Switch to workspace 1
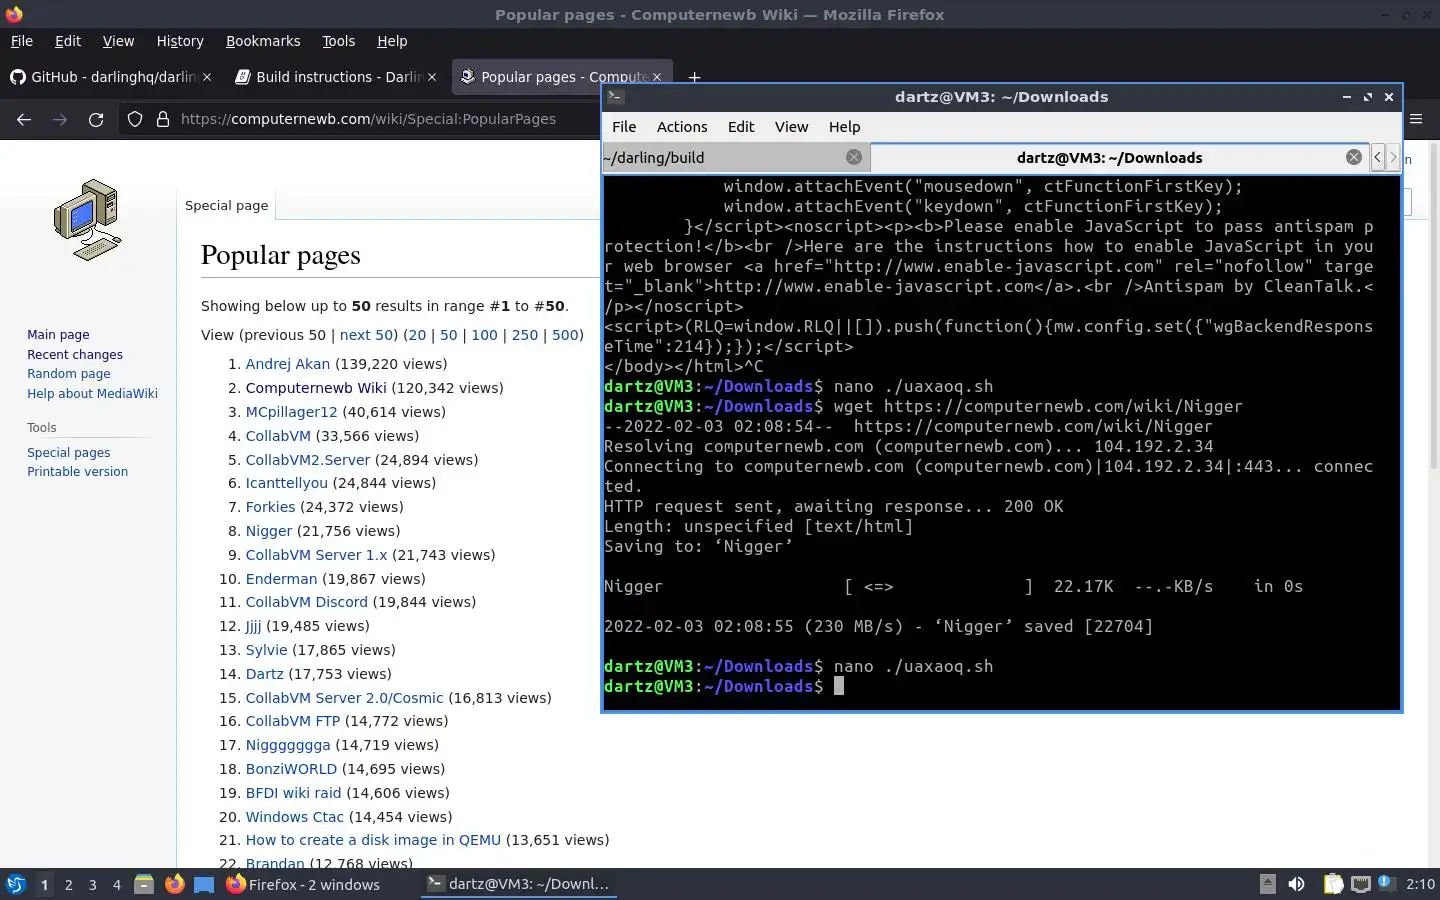The image size is (1440, 900). [44, 884]
